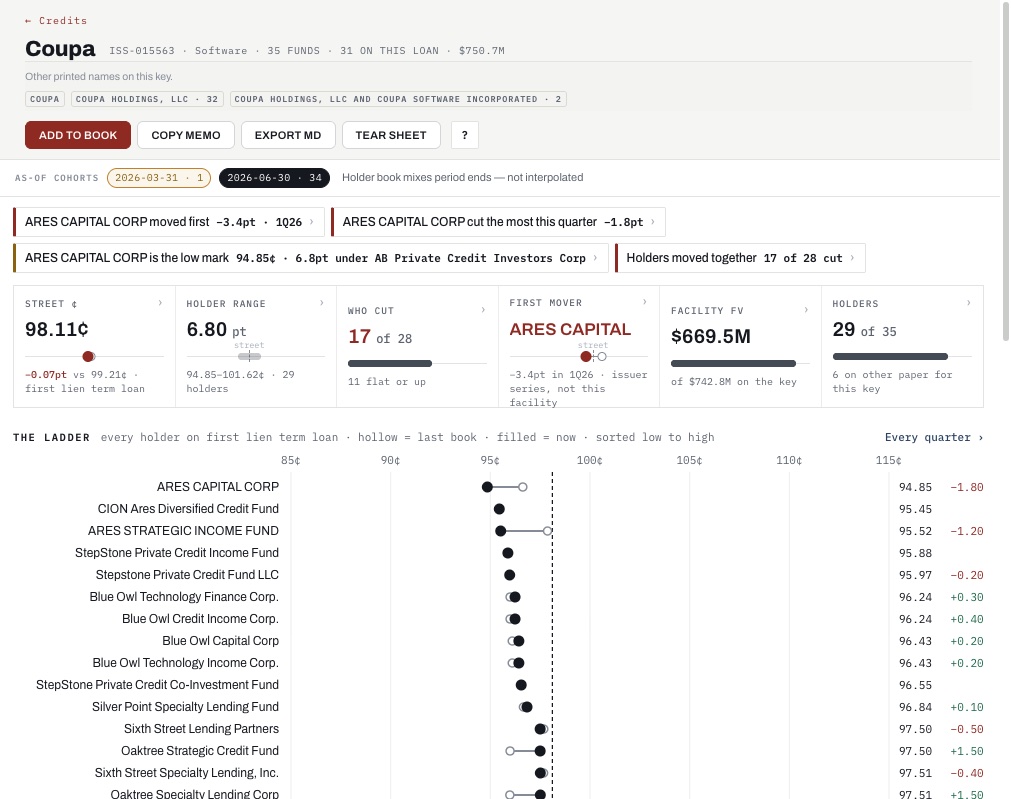Viewport: 1011px width, 799px height.
Task: Open the TEAR SHEET
Action: tap(391, 135)
